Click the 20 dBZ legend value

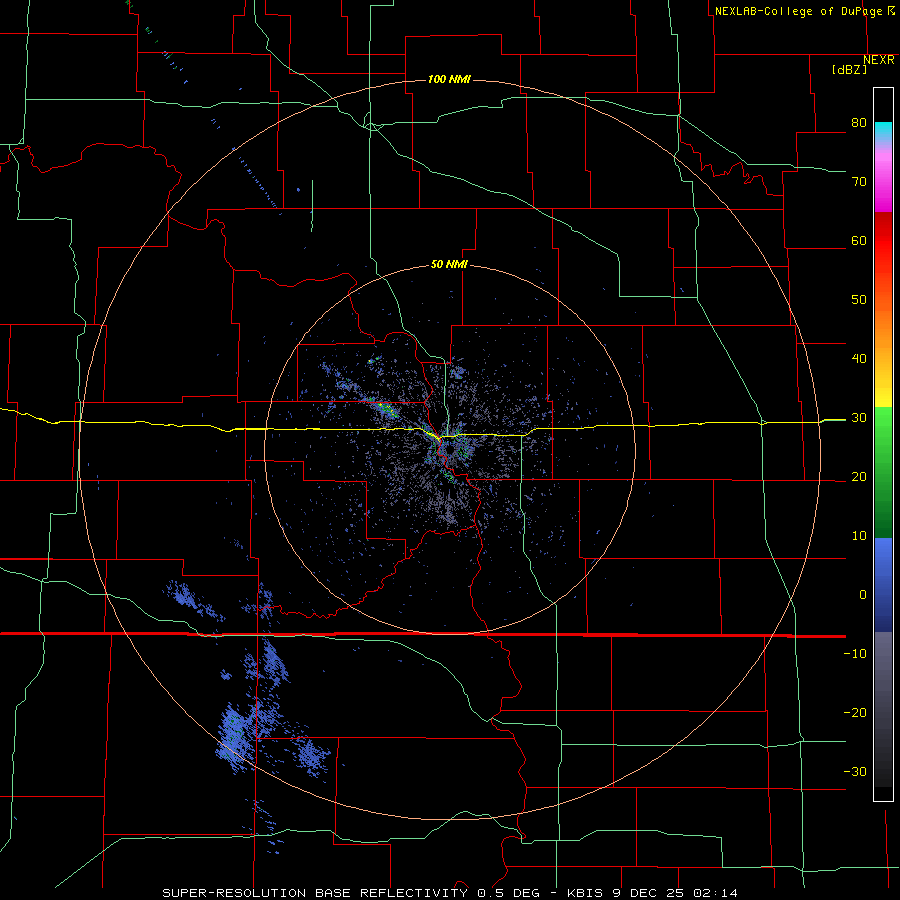coord(859,476)
